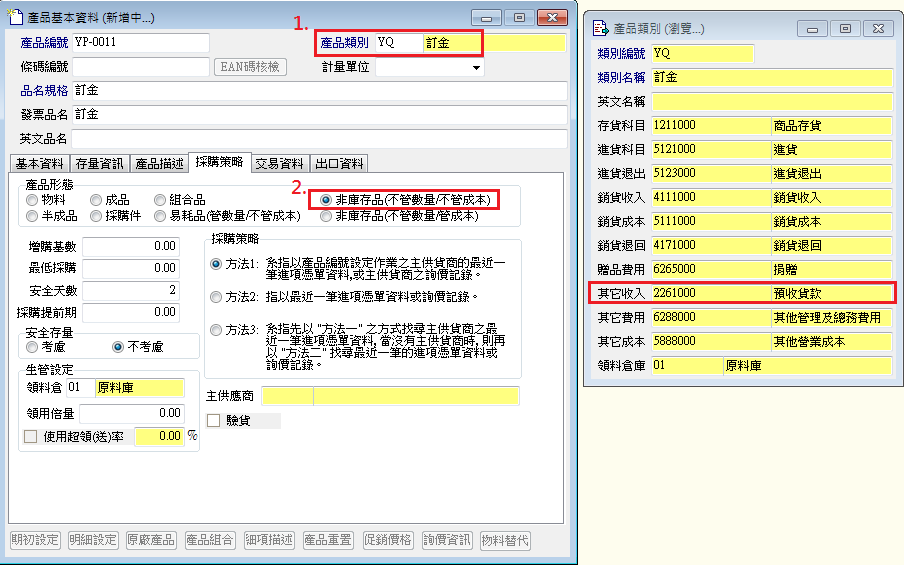Image resolution: width=904 pixels, height=565 pixels.
Task: Click the 物料替代 button
Action: pyautogui.click(x=505, y=540)
